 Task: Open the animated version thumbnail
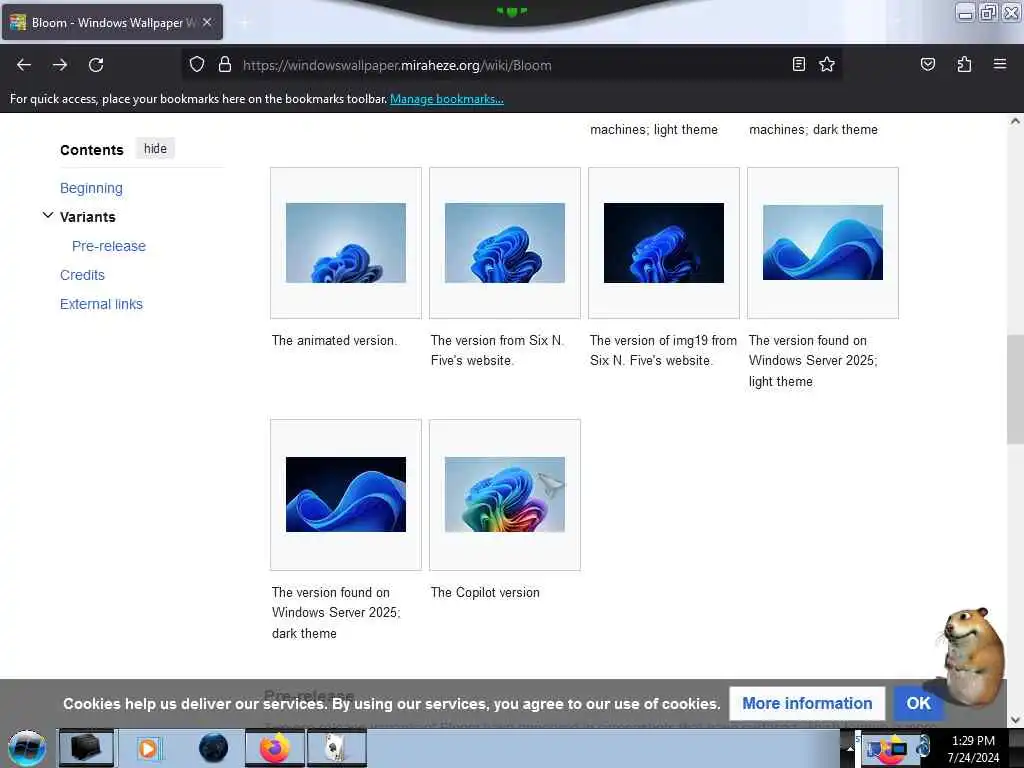coord(345,242)
